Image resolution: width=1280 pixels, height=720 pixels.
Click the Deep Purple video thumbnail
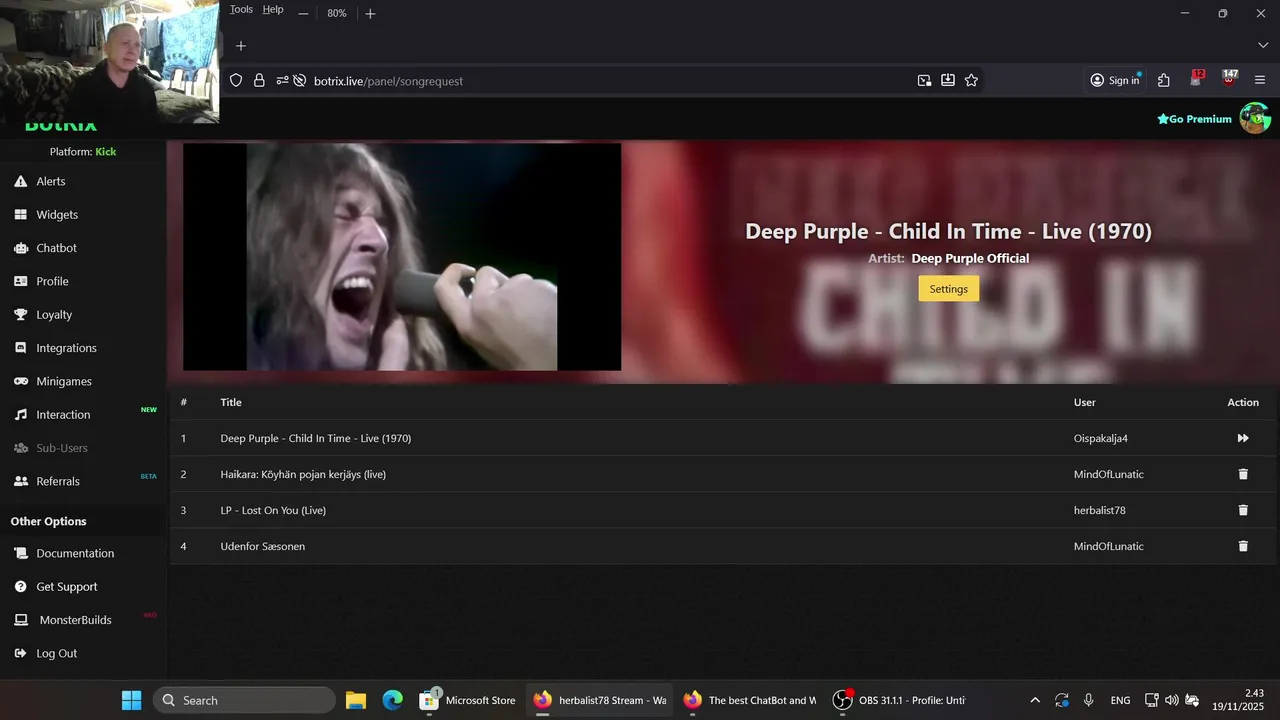(402, 257)
